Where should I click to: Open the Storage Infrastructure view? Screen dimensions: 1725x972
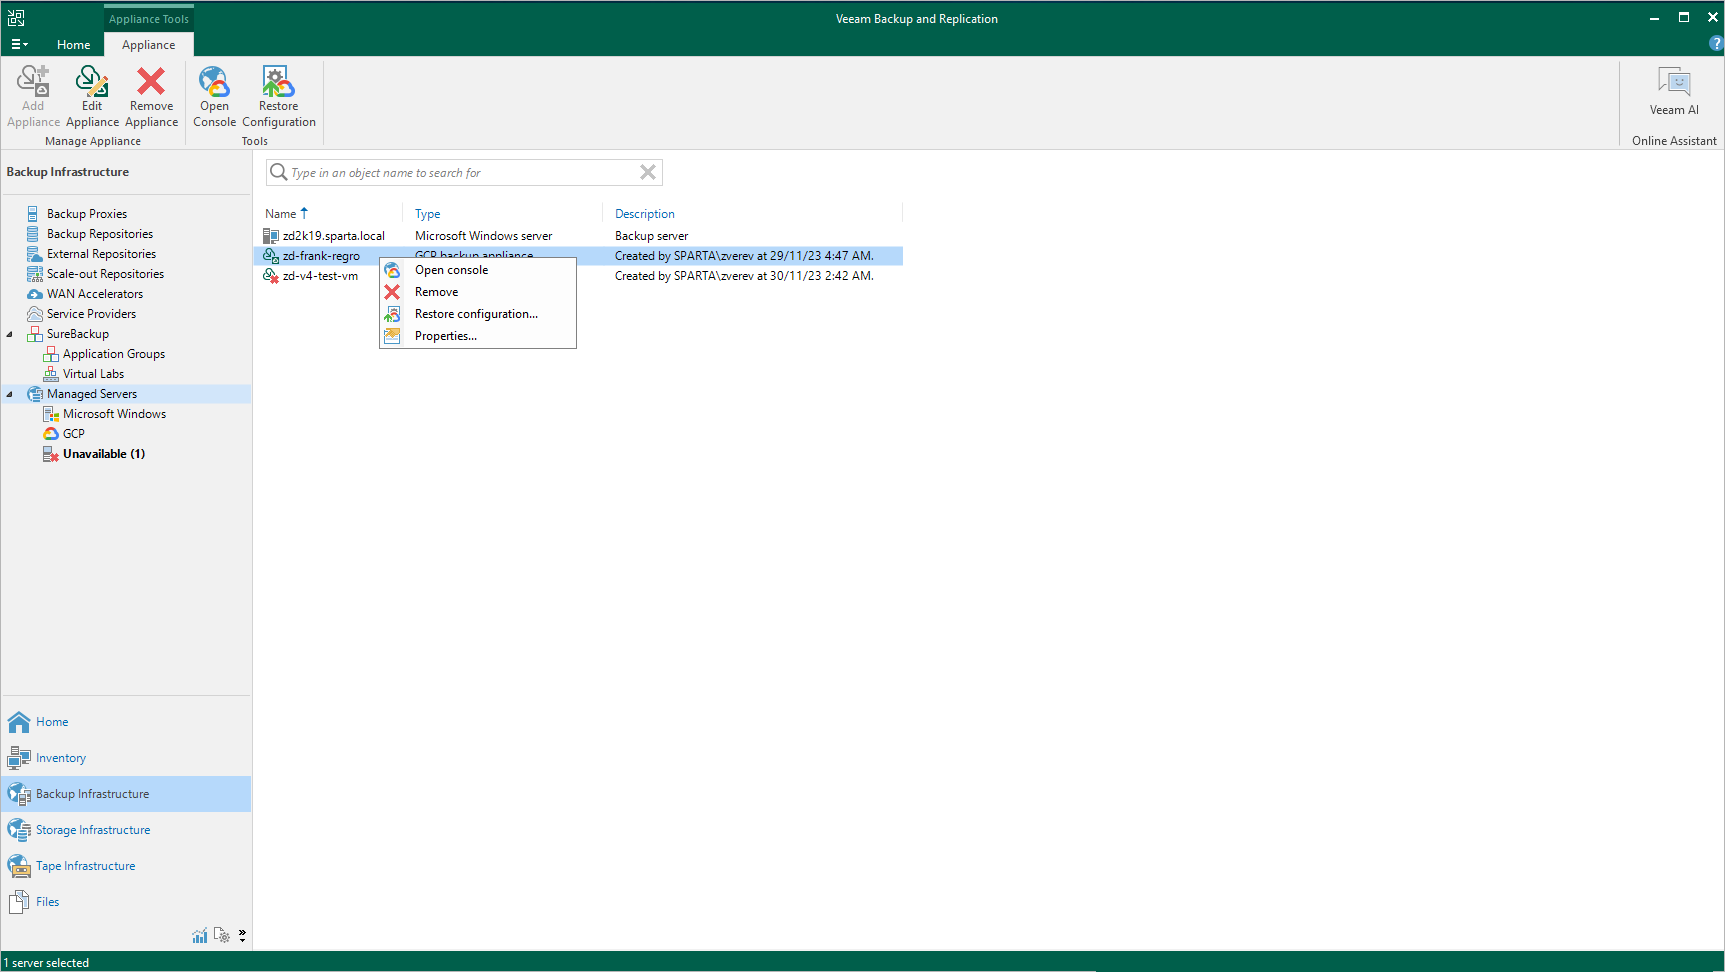pyautogui.click(x=126, y=830)
